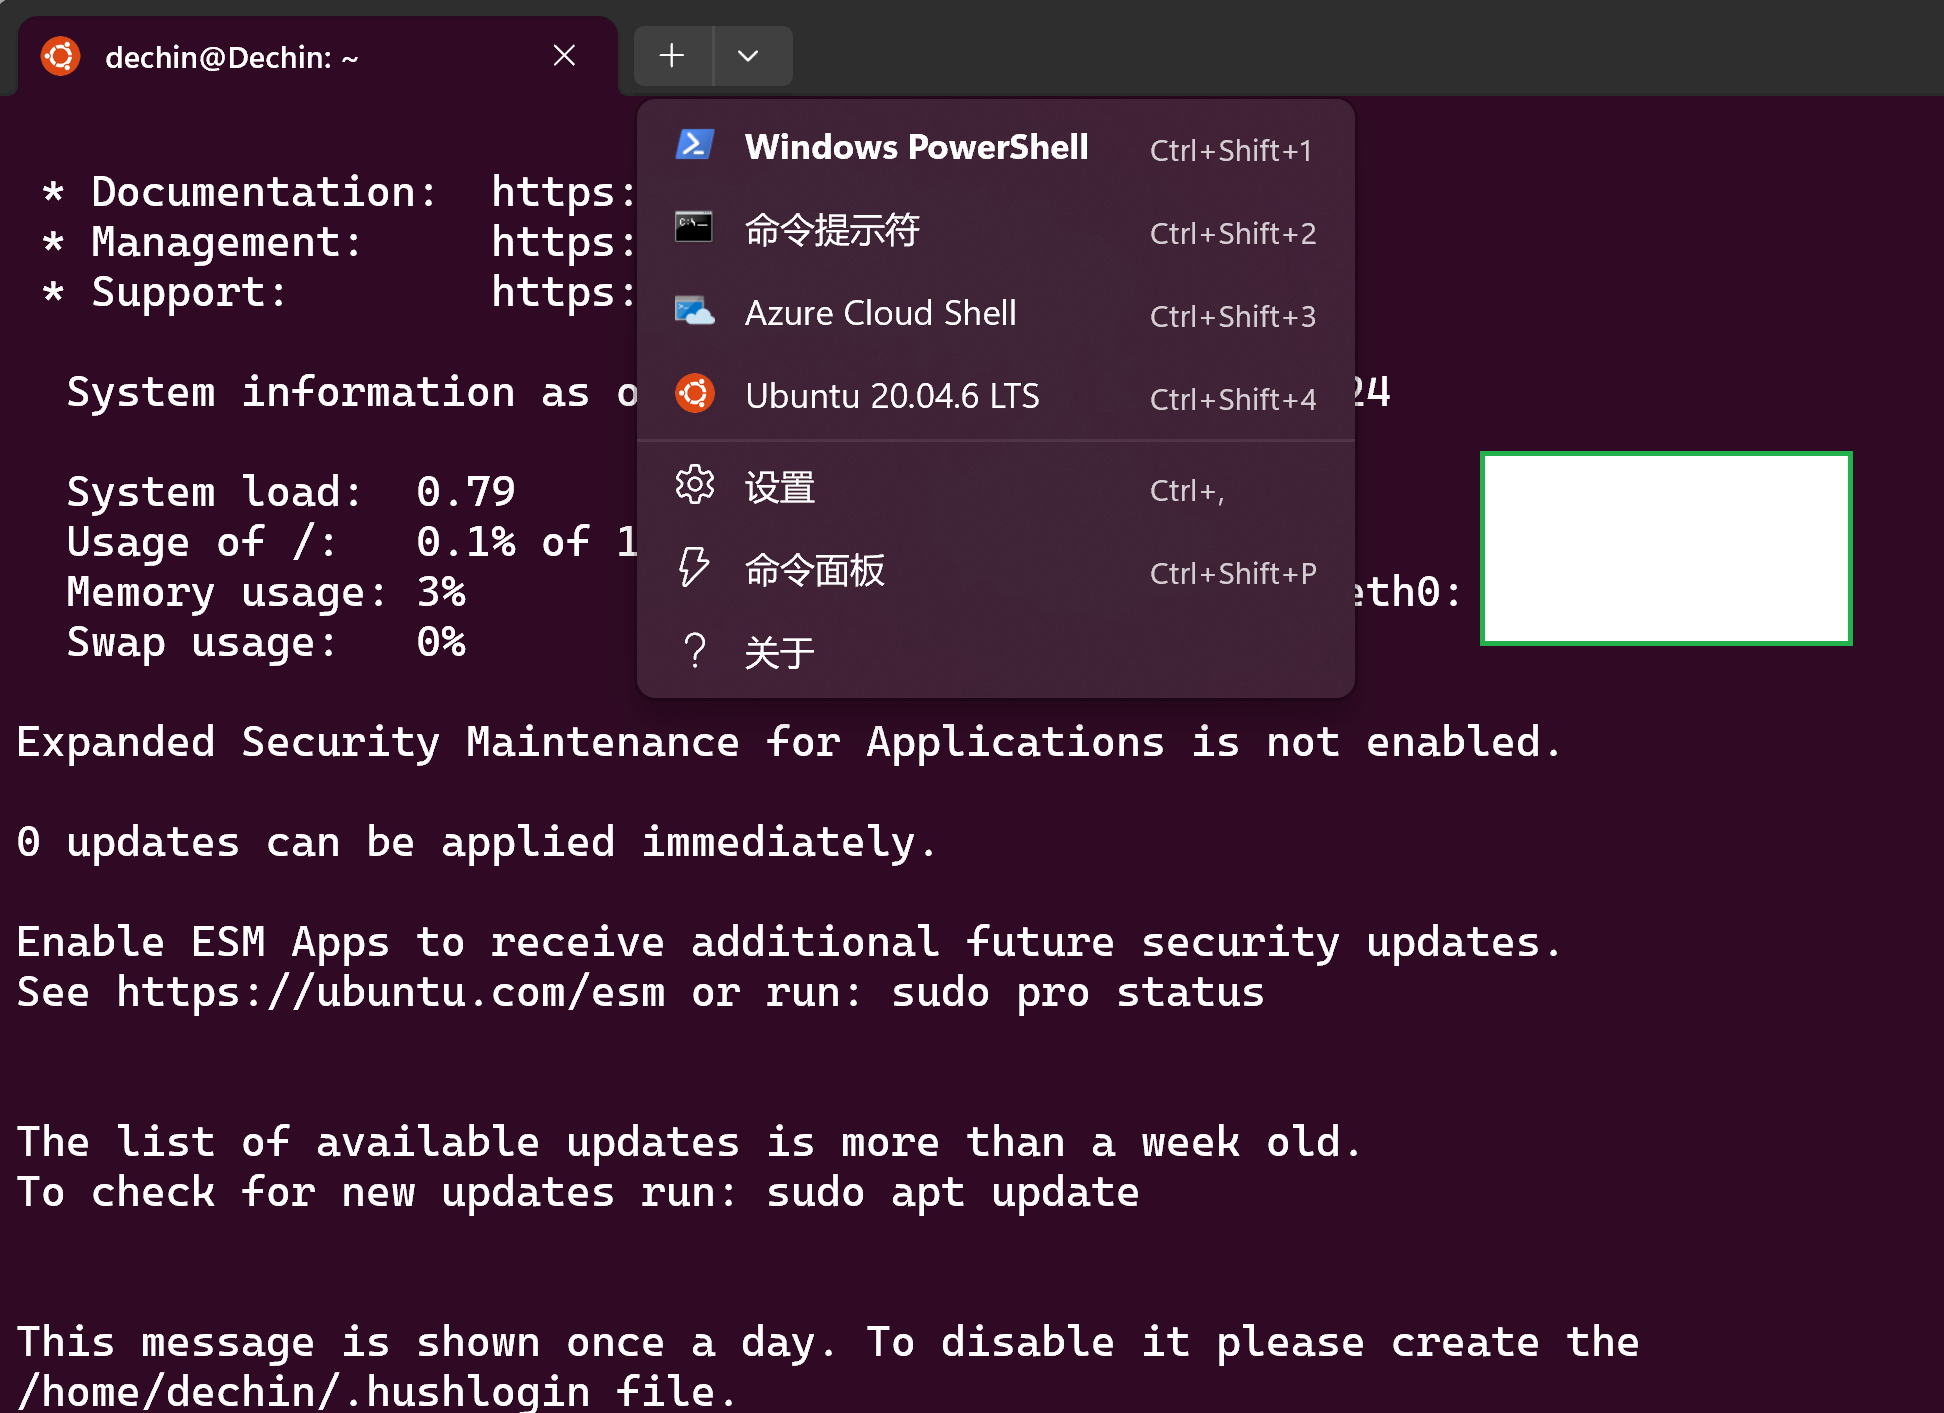The height and width of the screenshot is (1413, 1944).
Task: Select 关于 menu item
Action: tap(780, 653)
